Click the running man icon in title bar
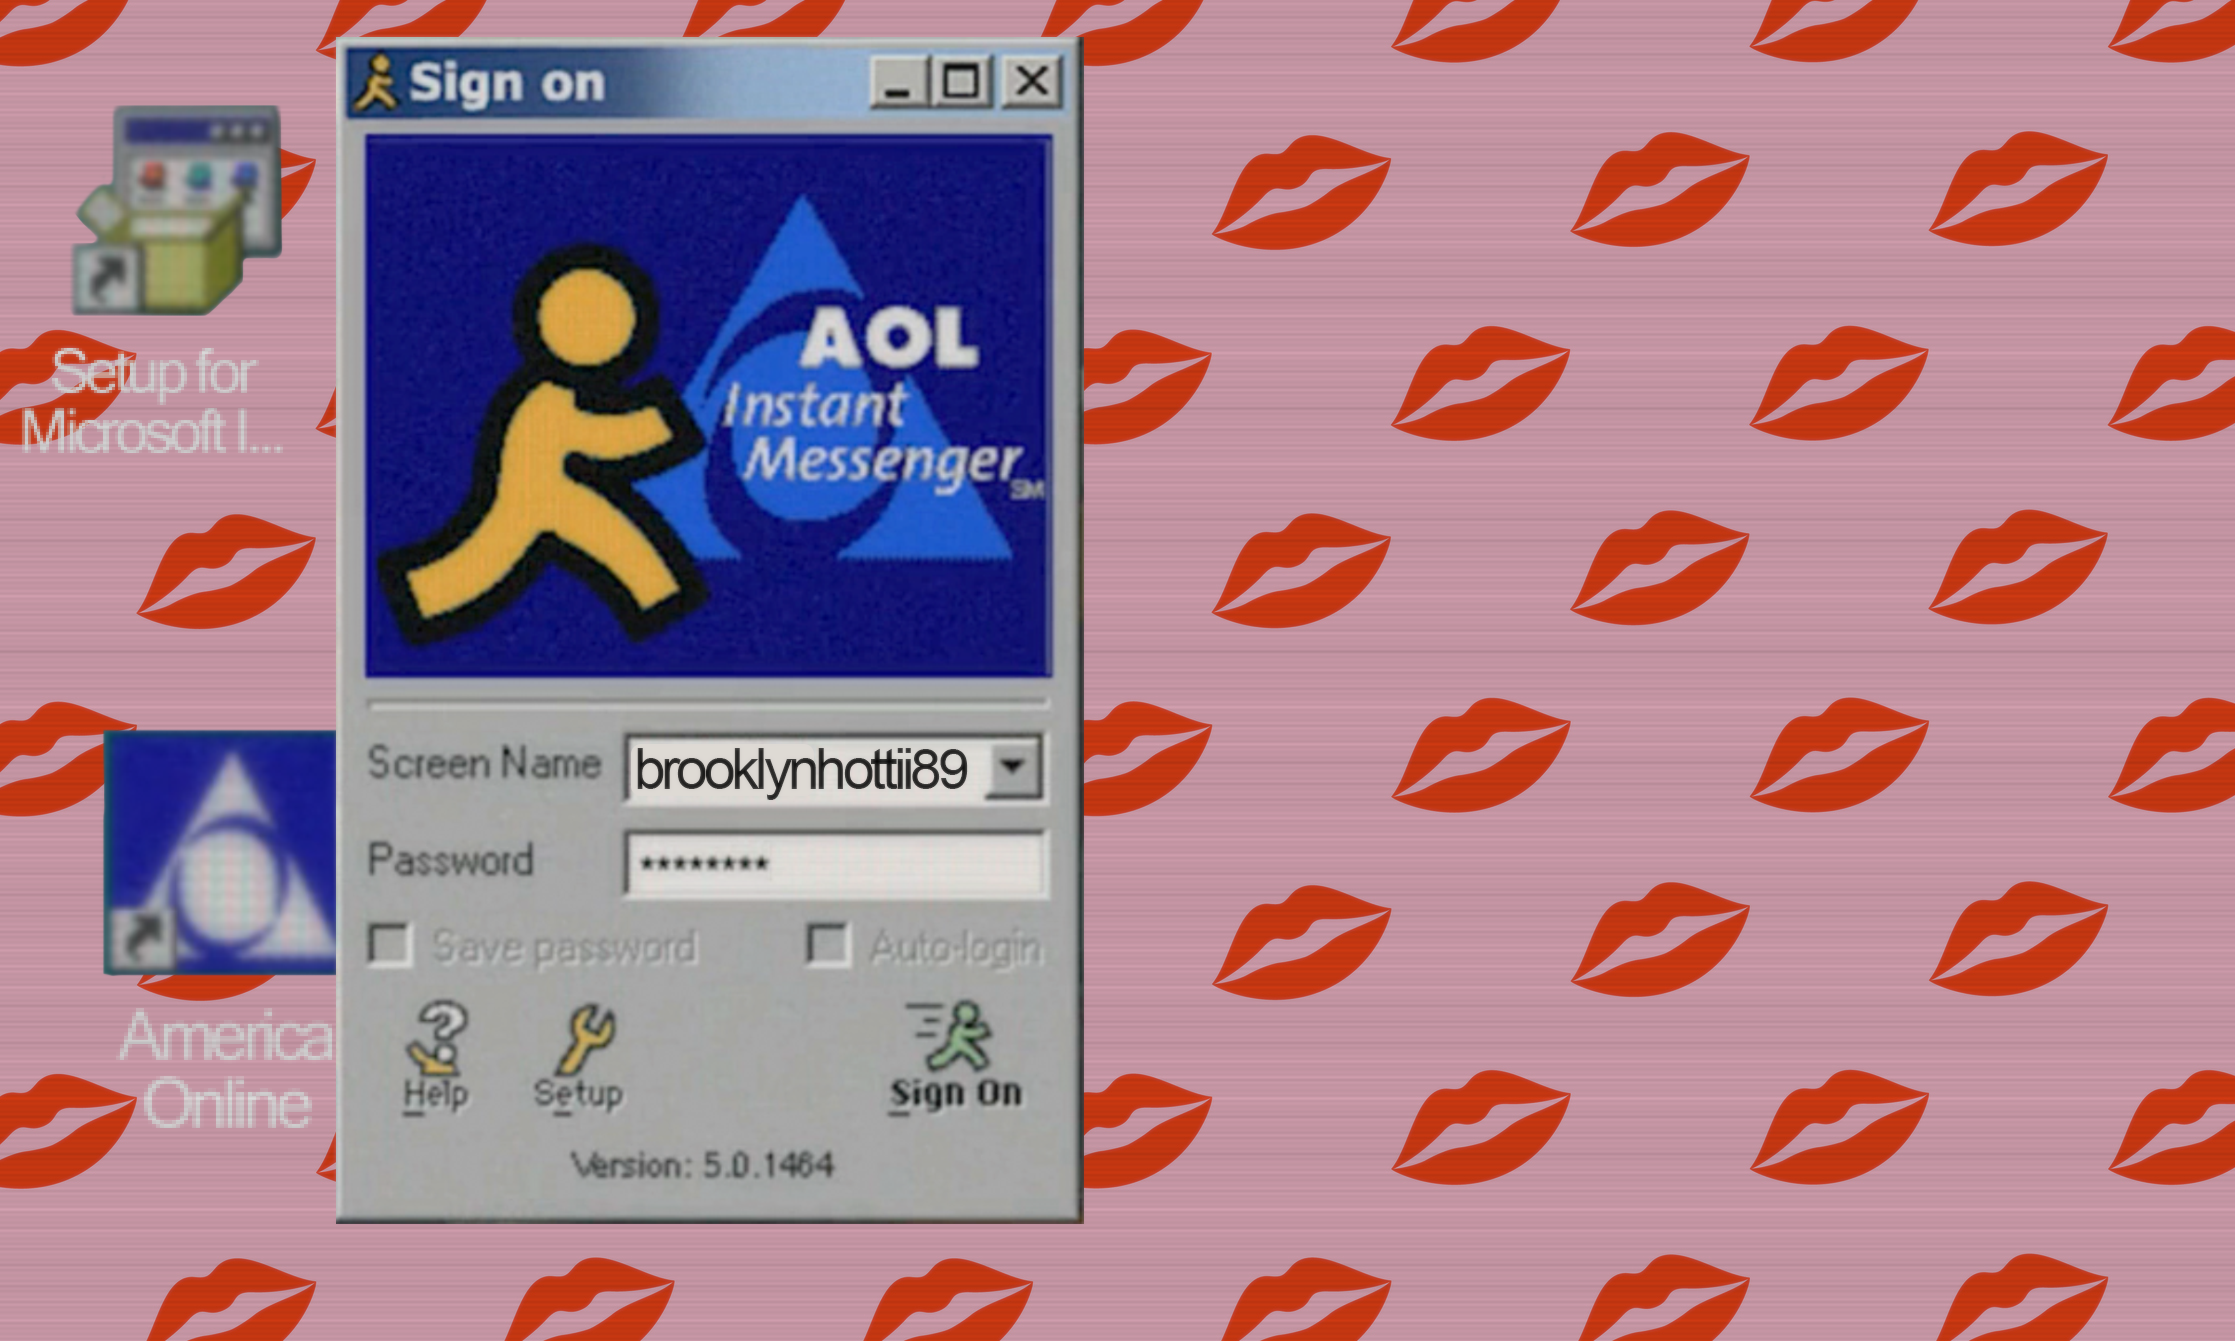 click(x=377, y=83)
